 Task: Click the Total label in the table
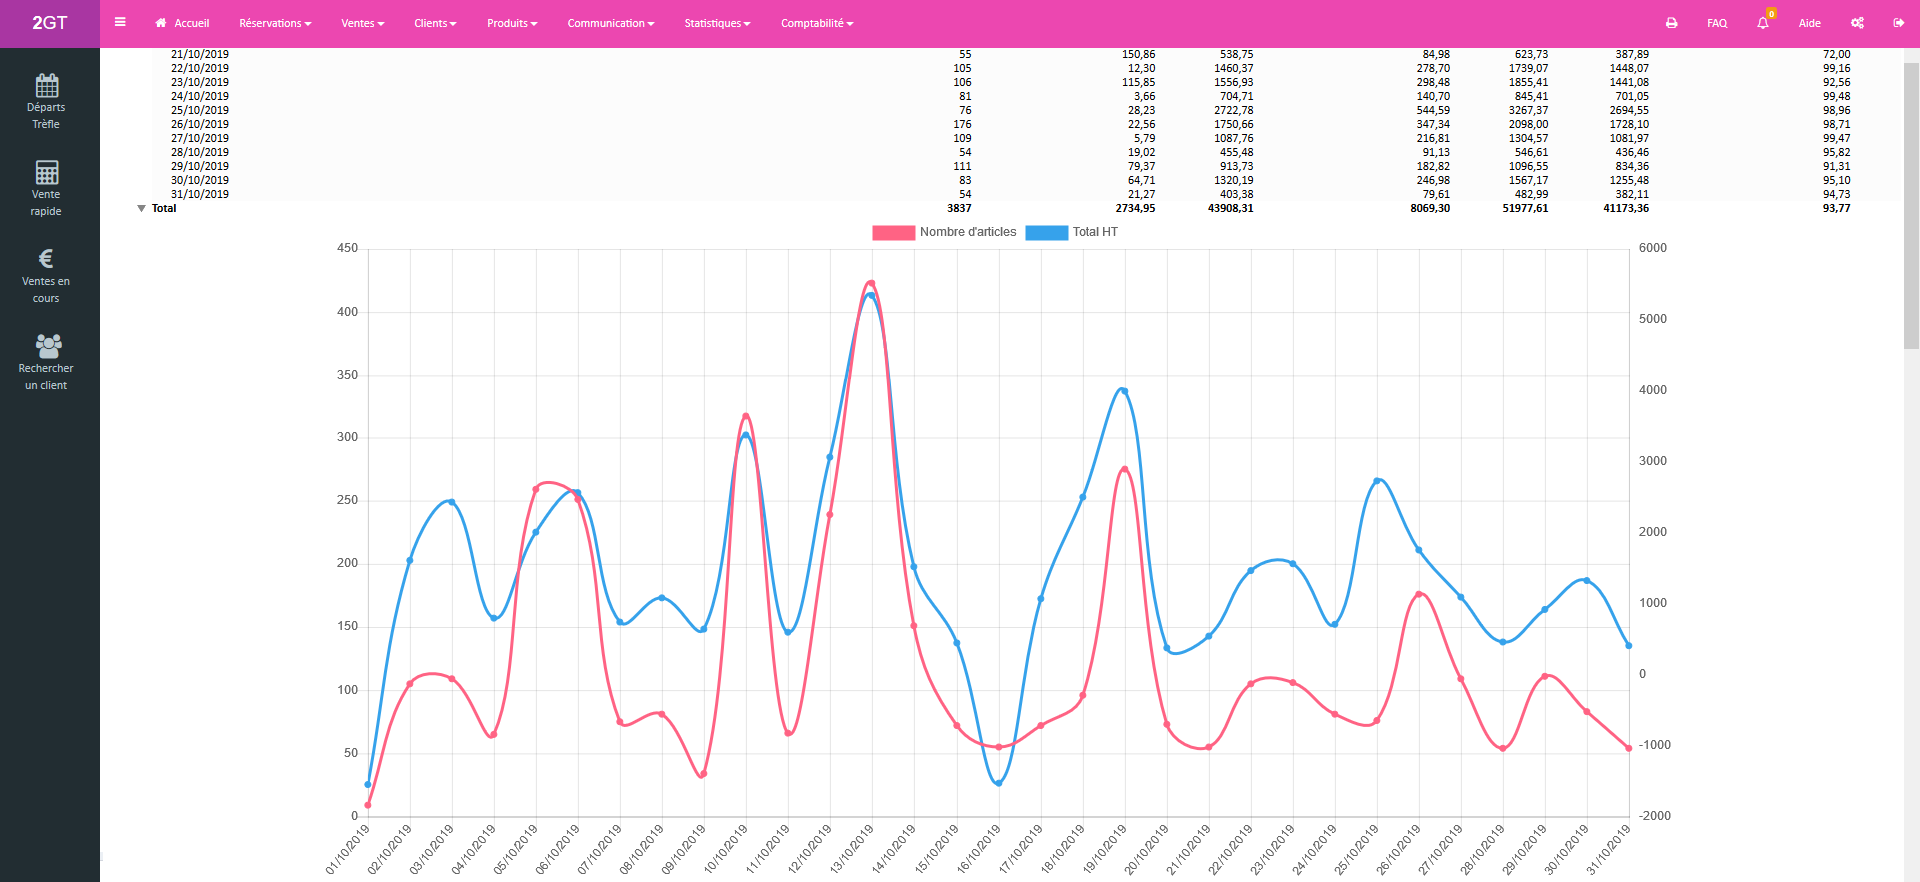(164, 208)
